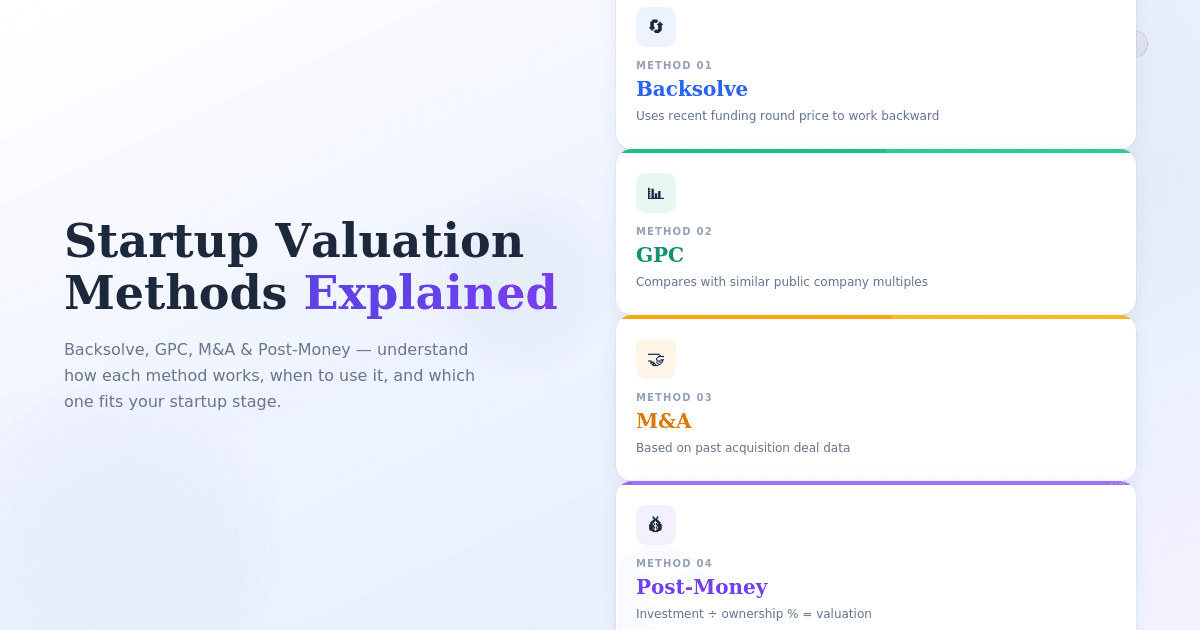
Task: Click the purple-tinted dollar icon for Method 04
Action: tap(656, 525)
